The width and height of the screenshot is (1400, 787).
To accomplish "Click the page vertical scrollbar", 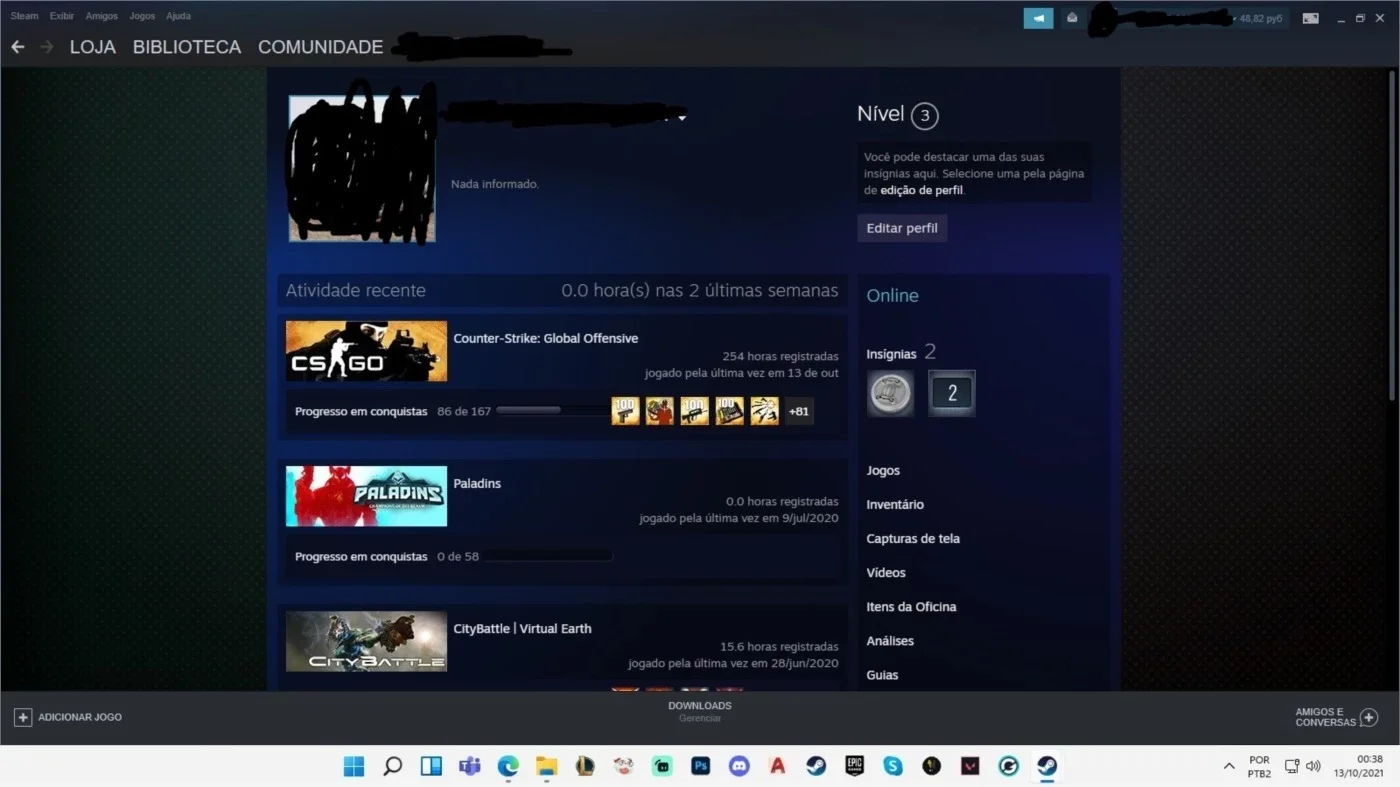I will point(1393,236).
